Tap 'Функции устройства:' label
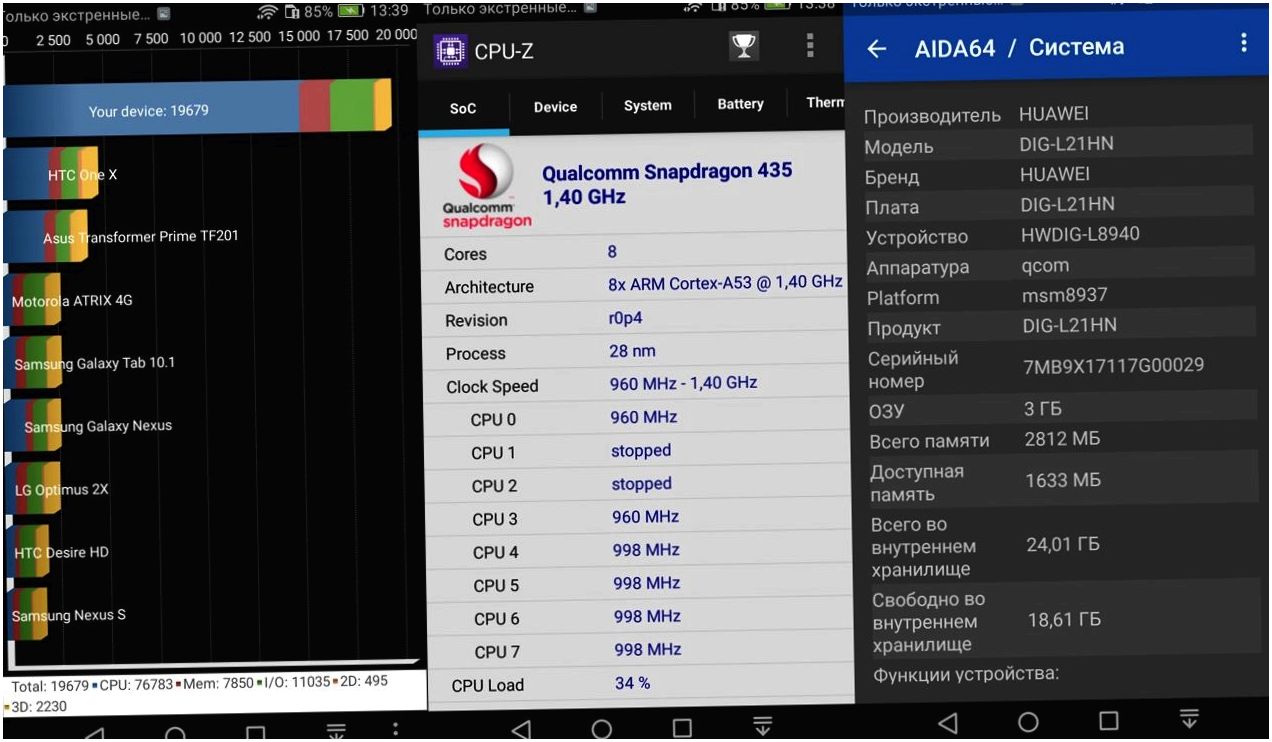This screenshot has height=742, width=1272. coord(966,674)
